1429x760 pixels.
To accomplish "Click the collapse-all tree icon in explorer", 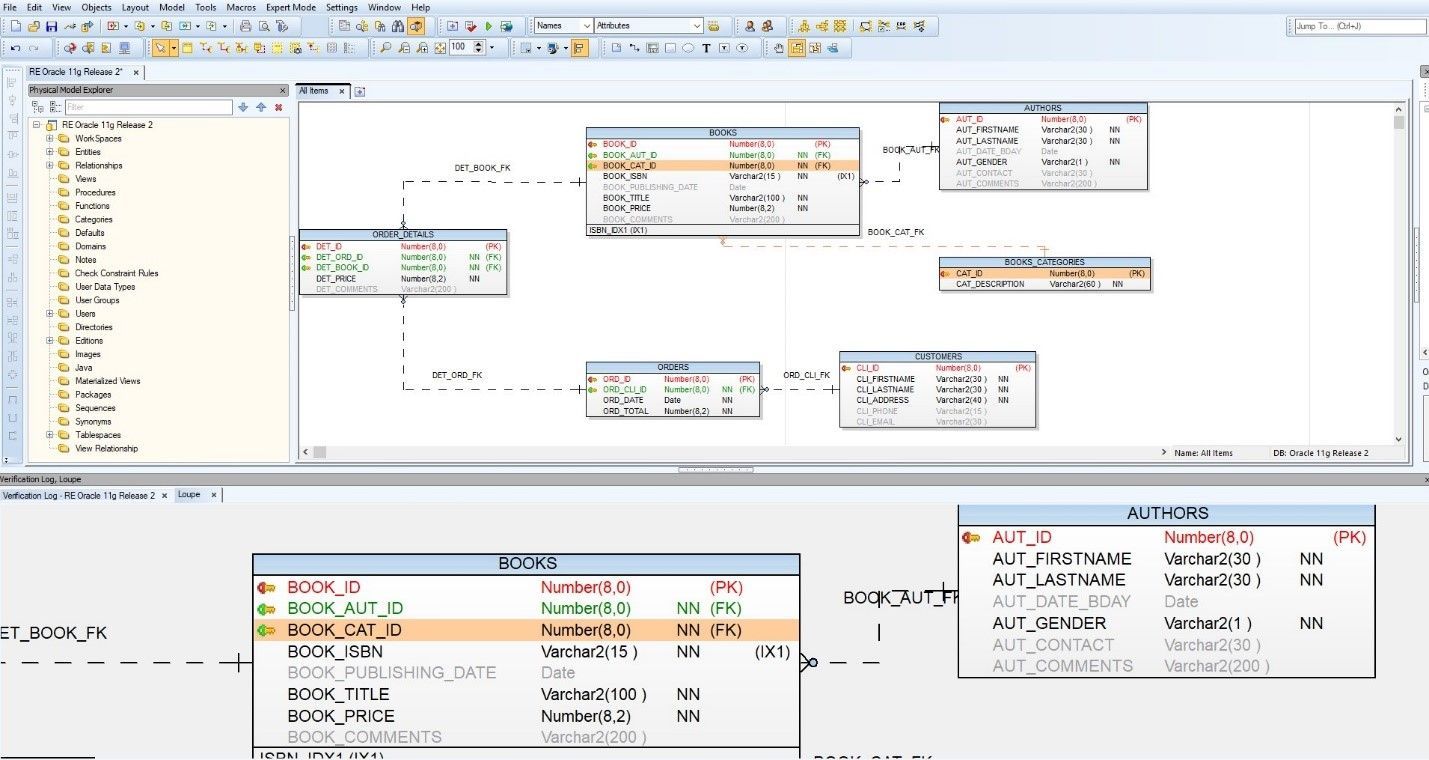I will click(54, 107).
